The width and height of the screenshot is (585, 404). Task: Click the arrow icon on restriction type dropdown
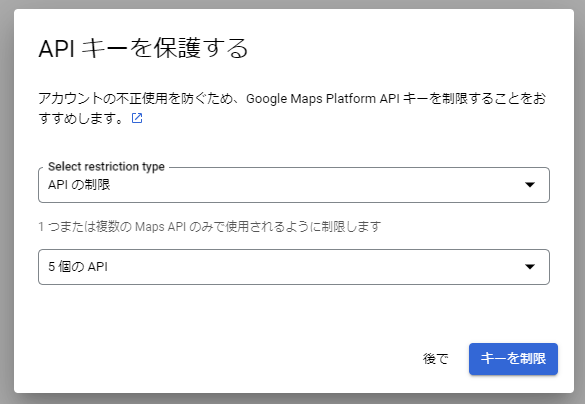click(530, 185)
